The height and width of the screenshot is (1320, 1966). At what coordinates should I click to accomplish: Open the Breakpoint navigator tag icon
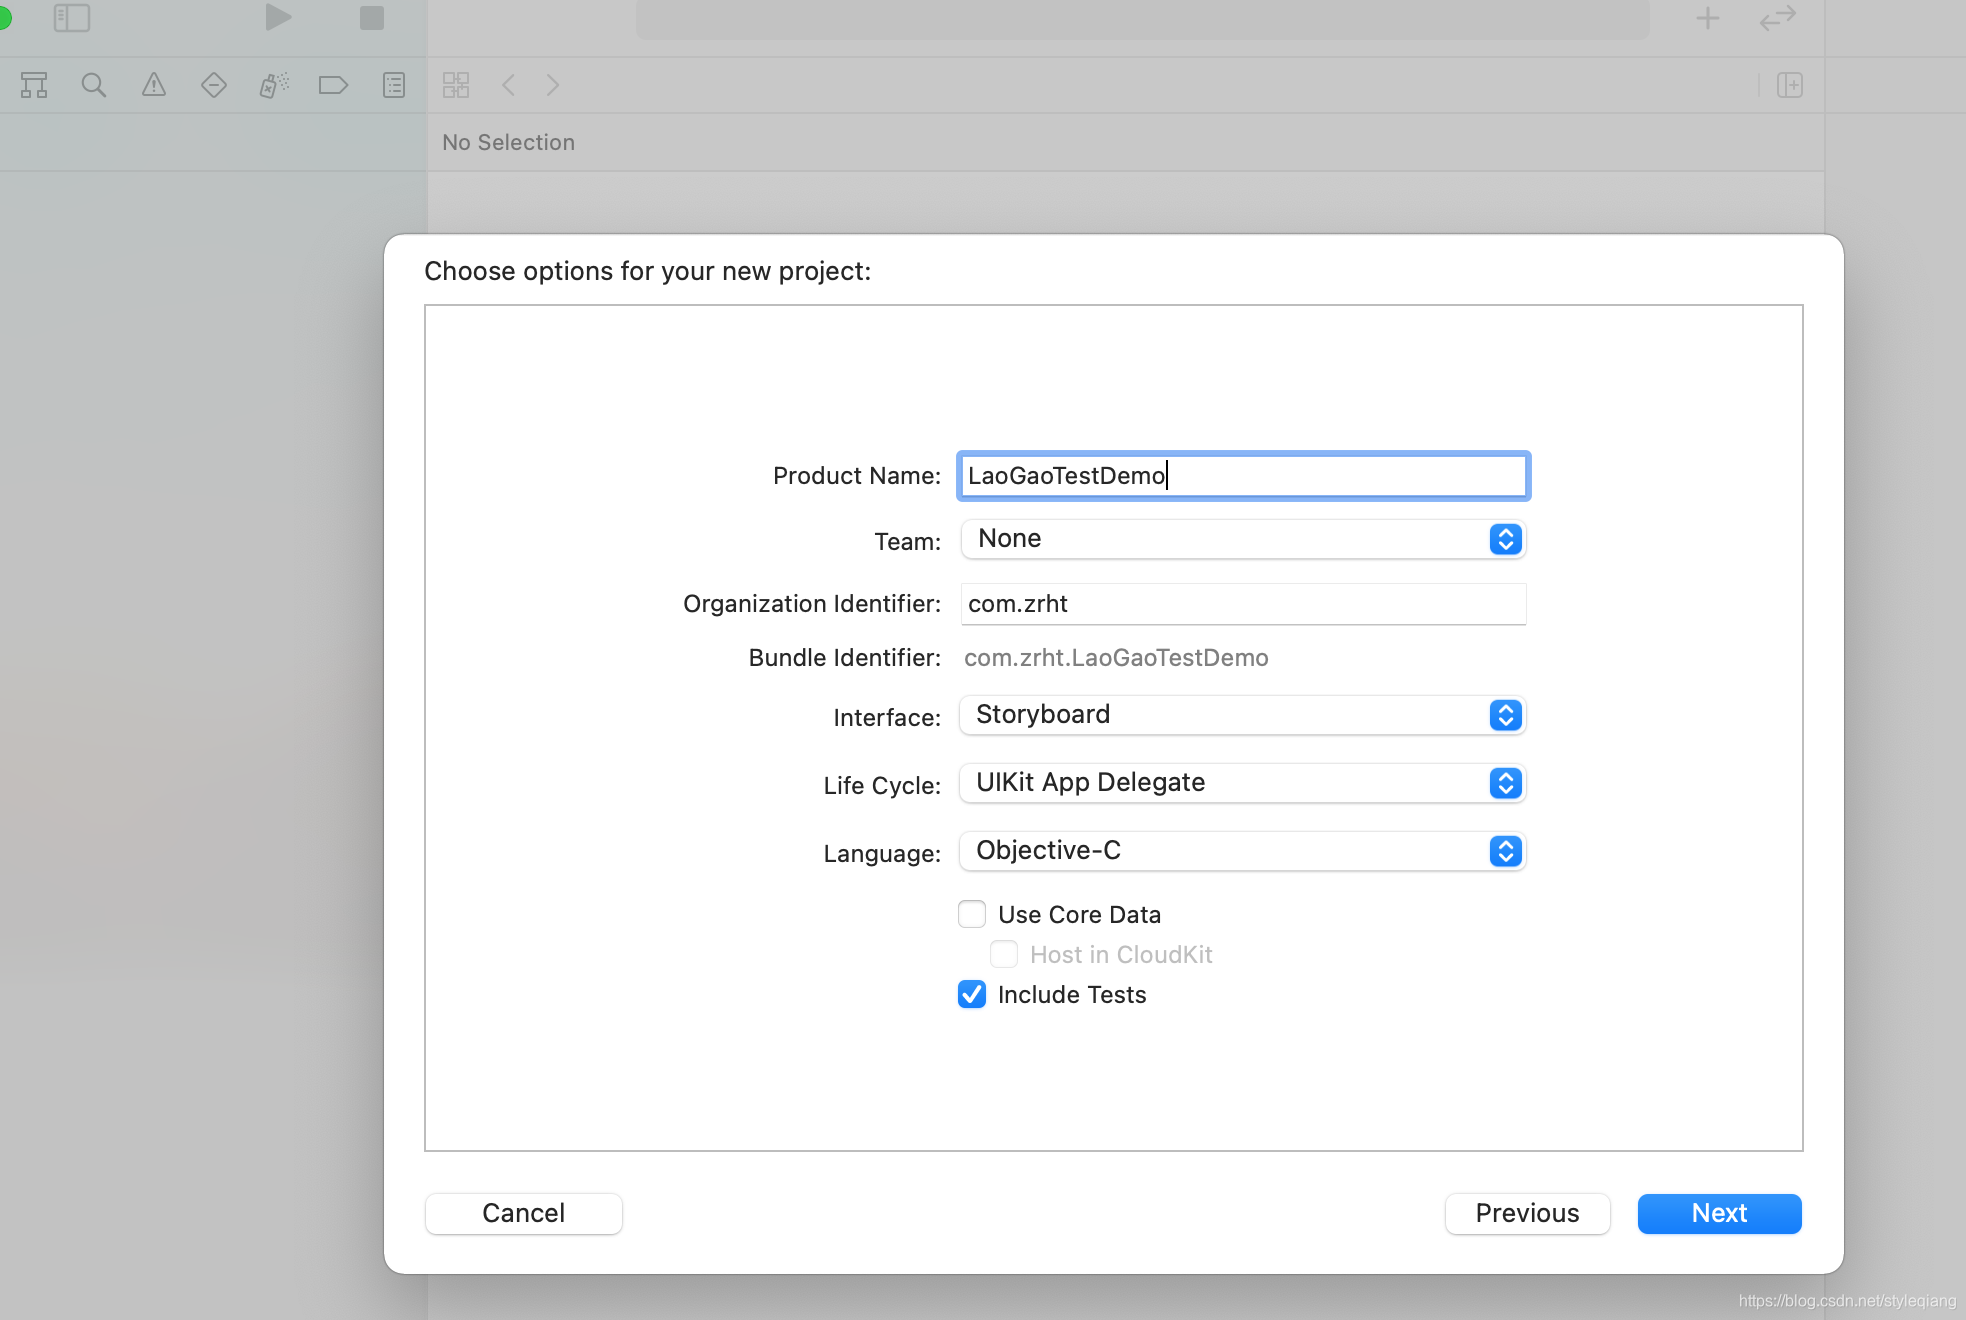coord(333,86)
